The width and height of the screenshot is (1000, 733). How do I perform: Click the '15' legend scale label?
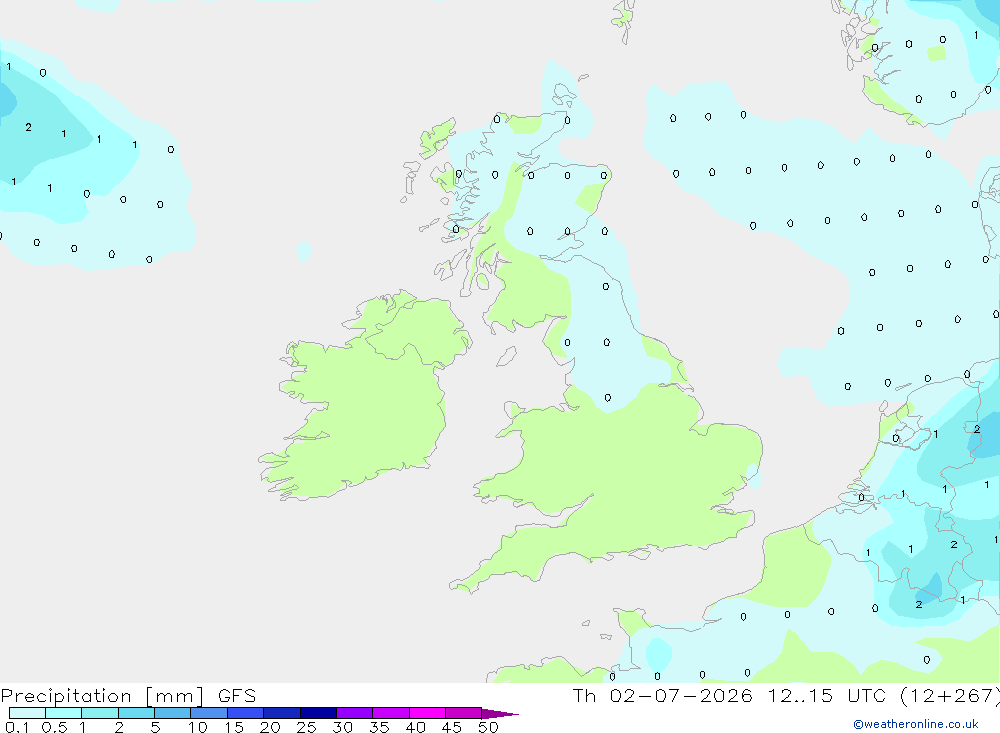[234, 727]
